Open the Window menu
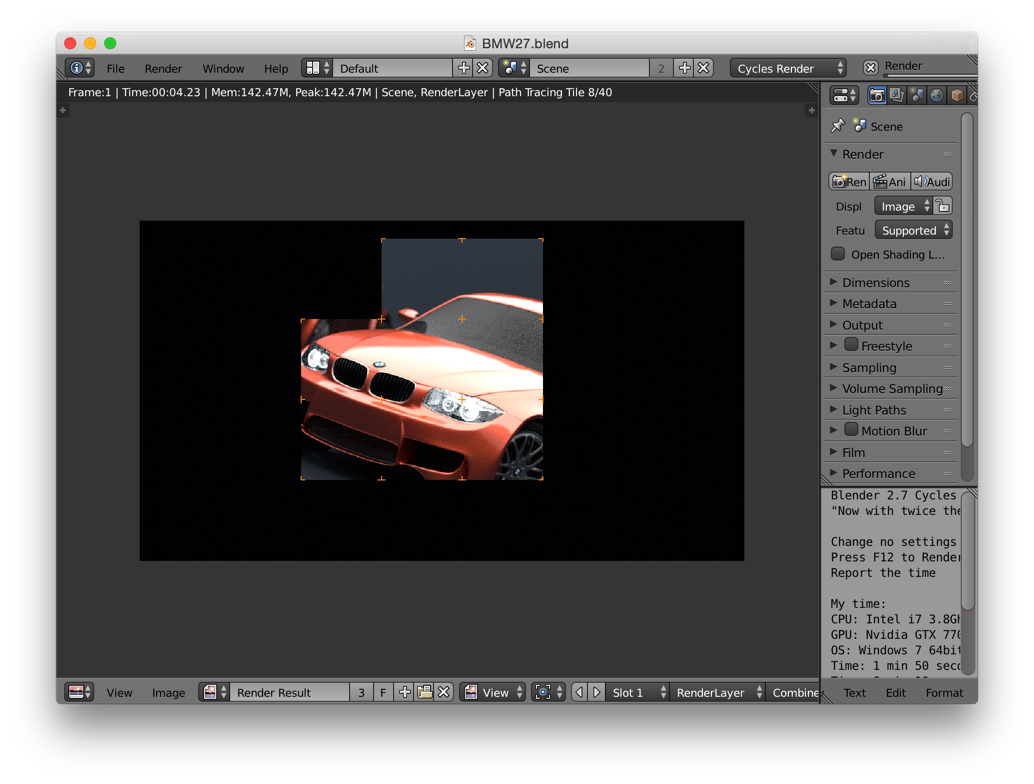Image resolution: width=1034 pixels, height=784 pixels. (x=223, y=68)
